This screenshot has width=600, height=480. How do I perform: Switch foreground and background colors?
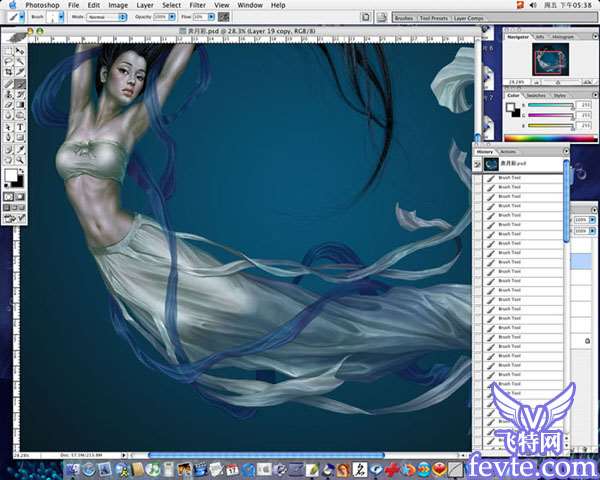pyautogui.click(x=21, y=171)
